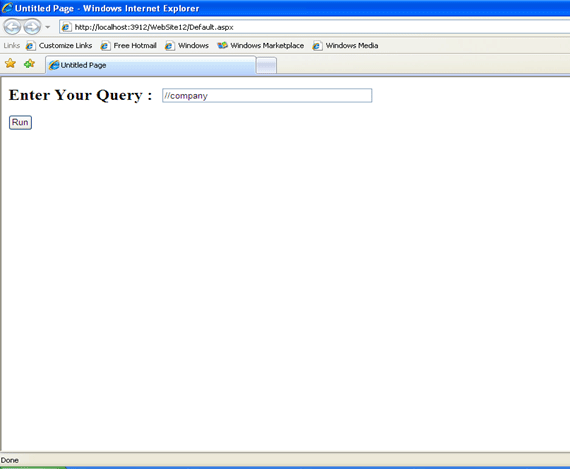Open a new blank tab

[266, 65]
